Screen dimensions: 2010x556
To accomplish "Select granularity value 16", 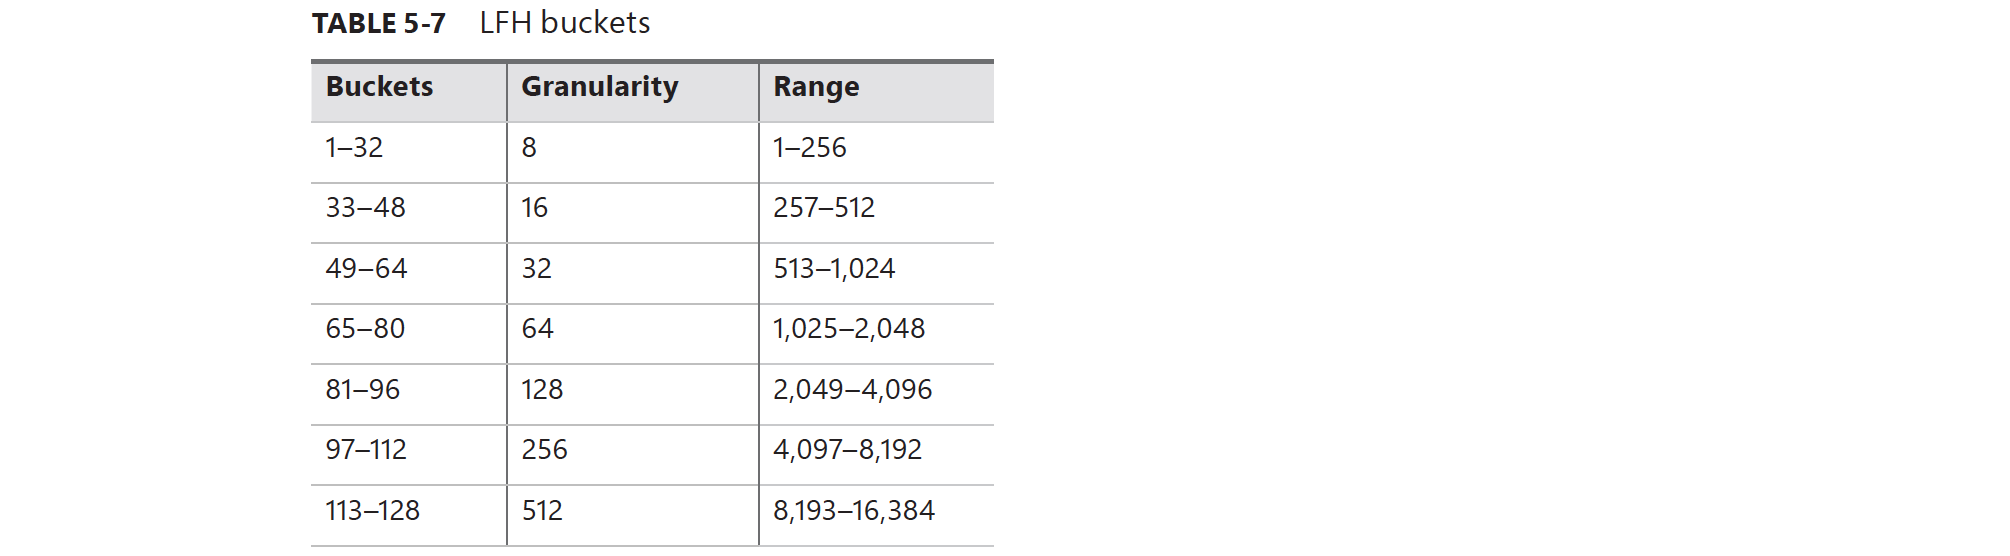I will 534,208.
